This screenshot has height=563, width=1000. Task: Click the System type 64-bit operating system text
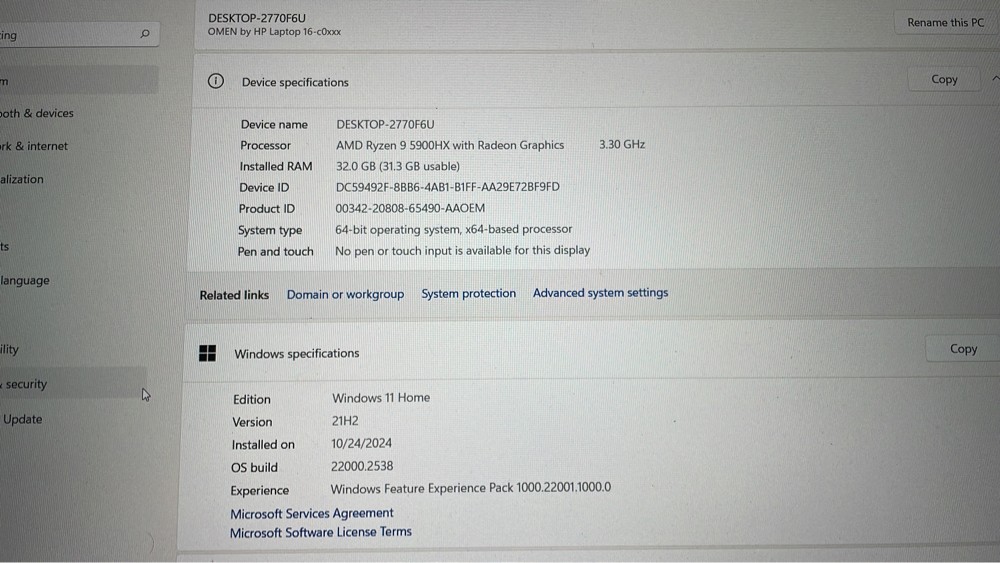point(453,229)
